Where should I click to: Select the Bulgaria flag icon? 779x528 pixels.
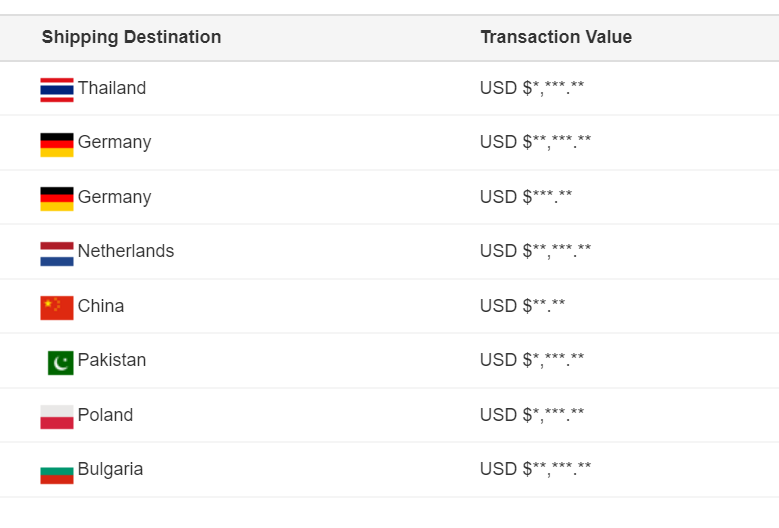point(57,475)
